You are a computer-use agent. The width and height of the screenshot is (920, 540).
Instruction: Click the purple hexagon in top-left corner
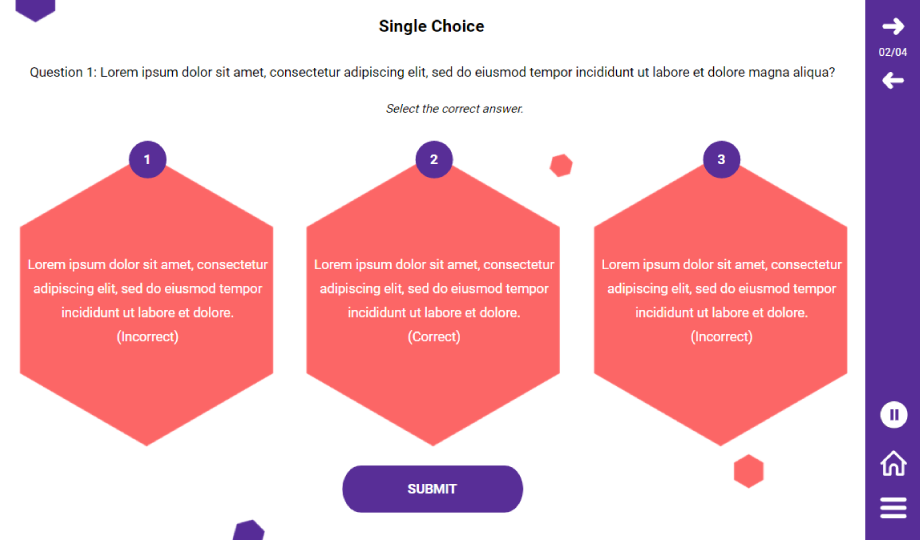click(36, 8)
